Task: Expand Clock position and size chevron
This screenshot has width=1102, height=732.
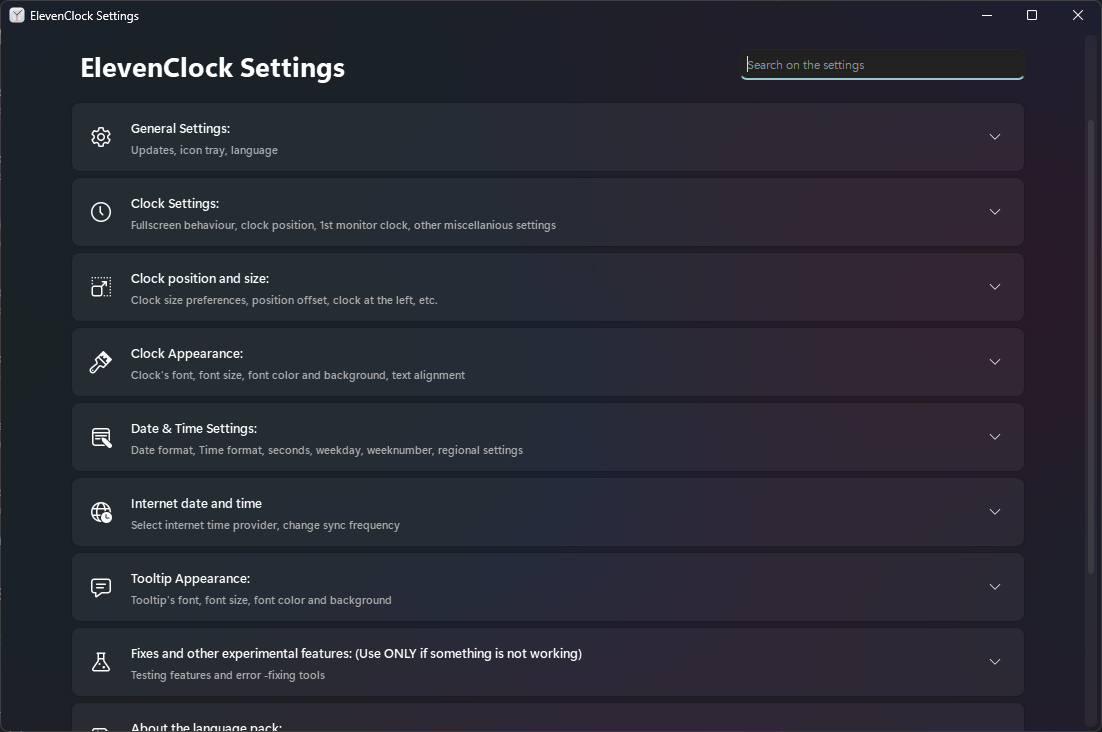Action: coord(994,287)
